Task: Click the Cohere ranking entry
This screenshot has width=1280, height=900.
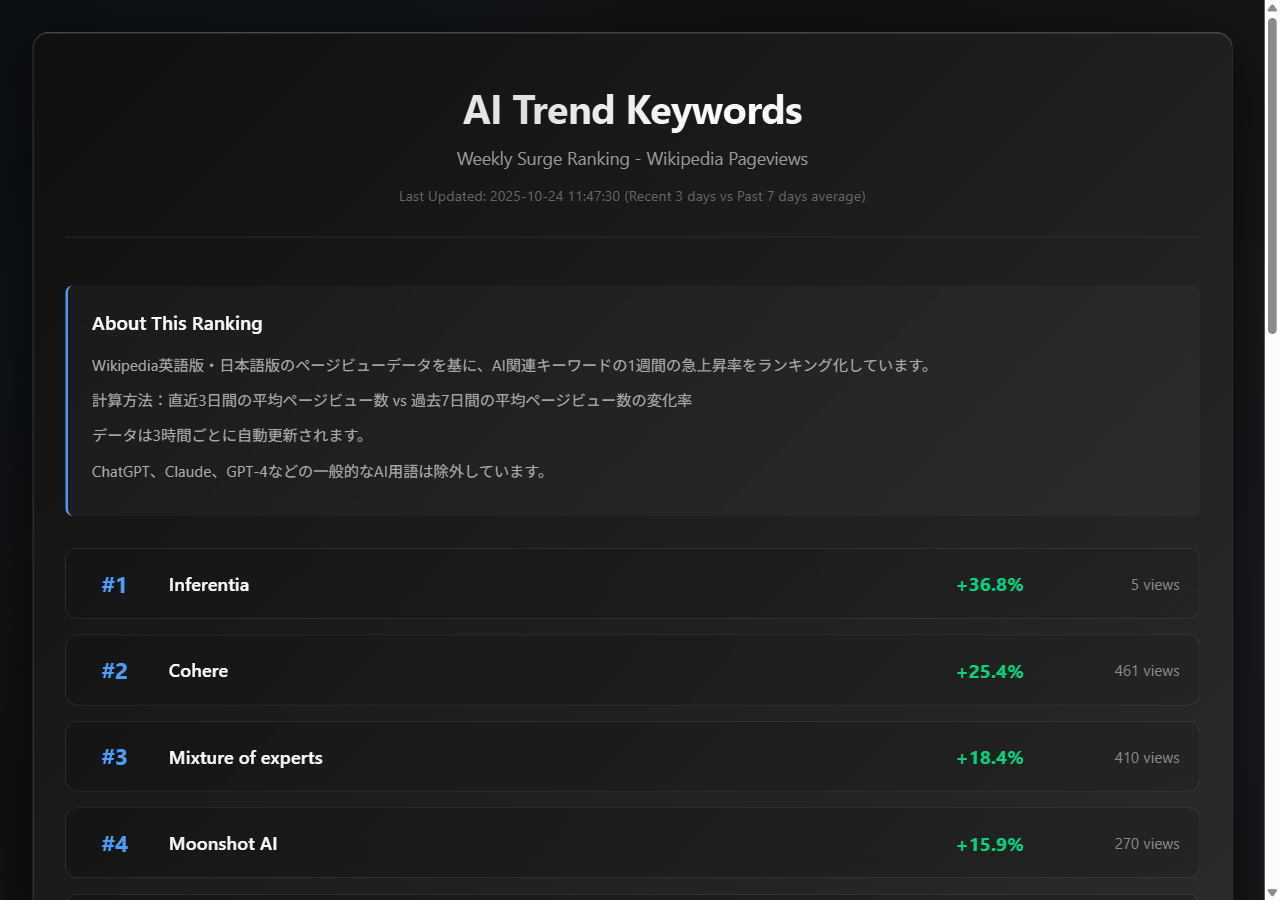Action: click(x=198, y=670)
